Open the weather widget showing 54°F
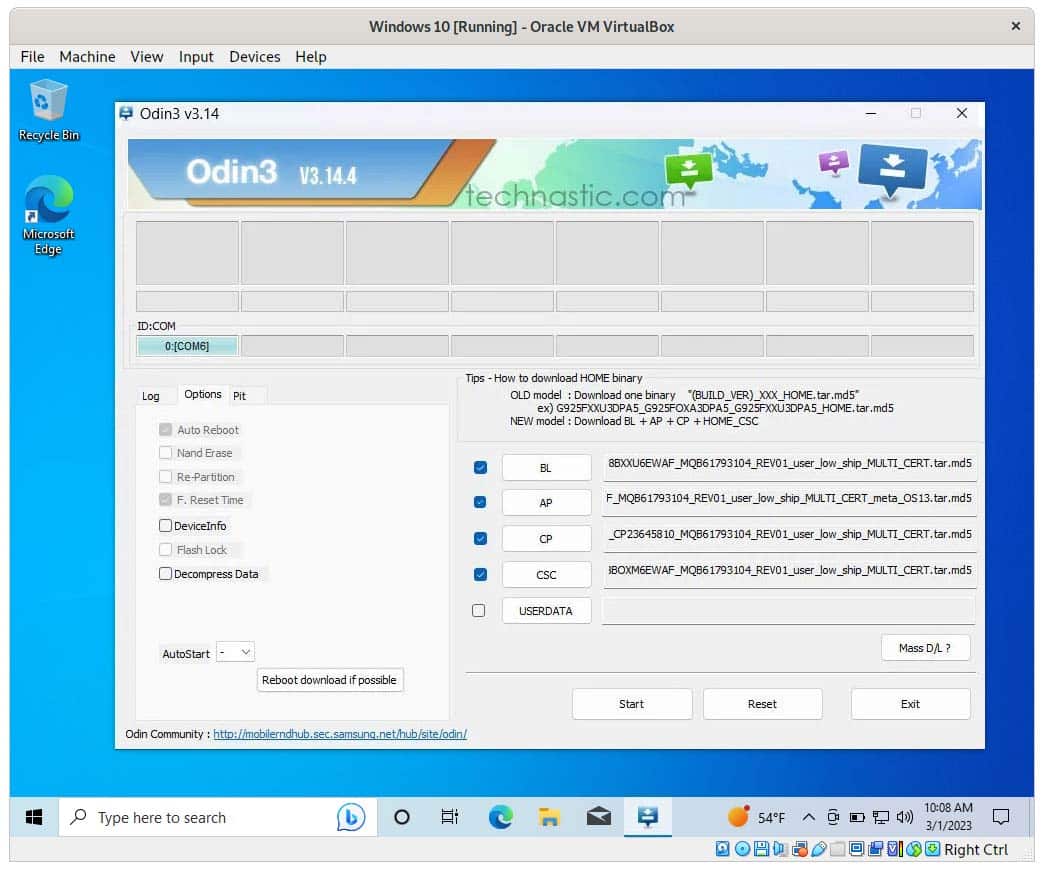The height and width of the screenshot is (871, 1044). point(756,817)
